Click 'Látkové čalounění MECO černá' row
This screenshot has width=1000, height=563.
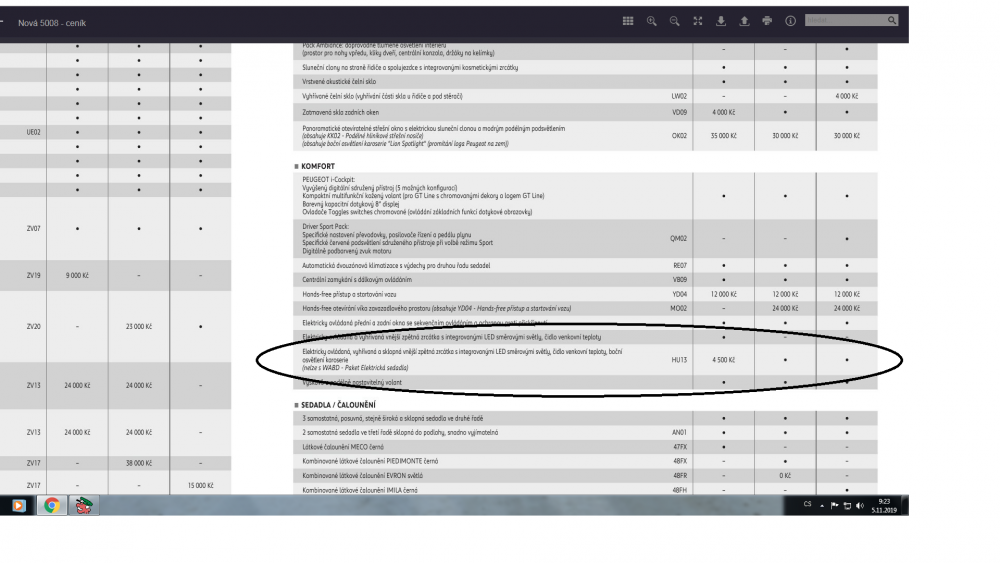(x=342, y=448)
